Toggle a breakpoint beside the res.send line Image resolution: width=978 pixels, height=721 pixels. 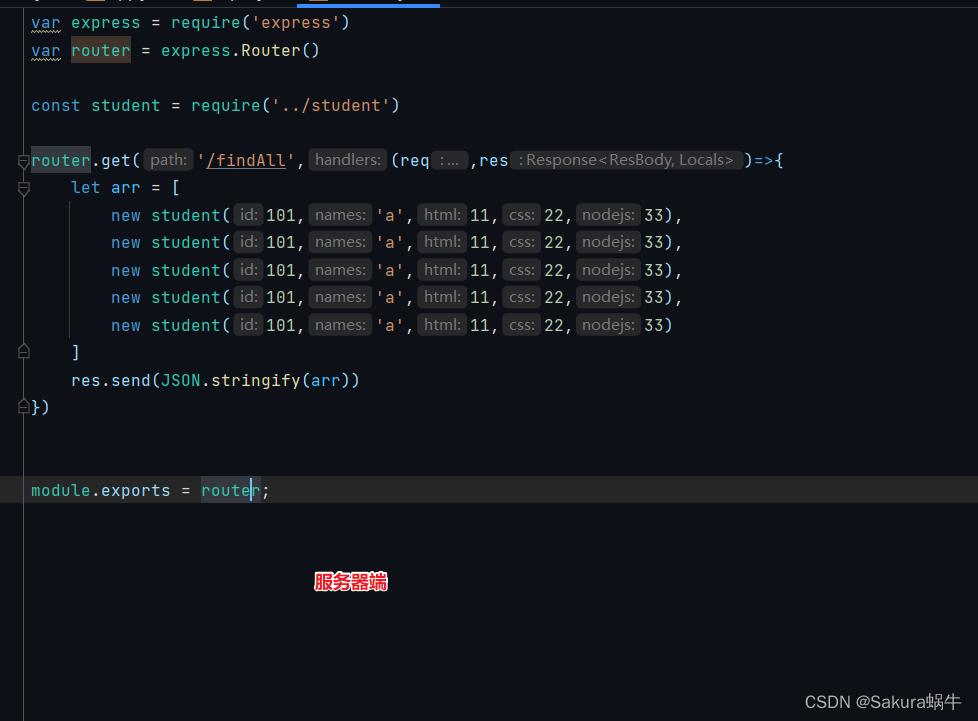pyautogui.click(x=14, y=380)
